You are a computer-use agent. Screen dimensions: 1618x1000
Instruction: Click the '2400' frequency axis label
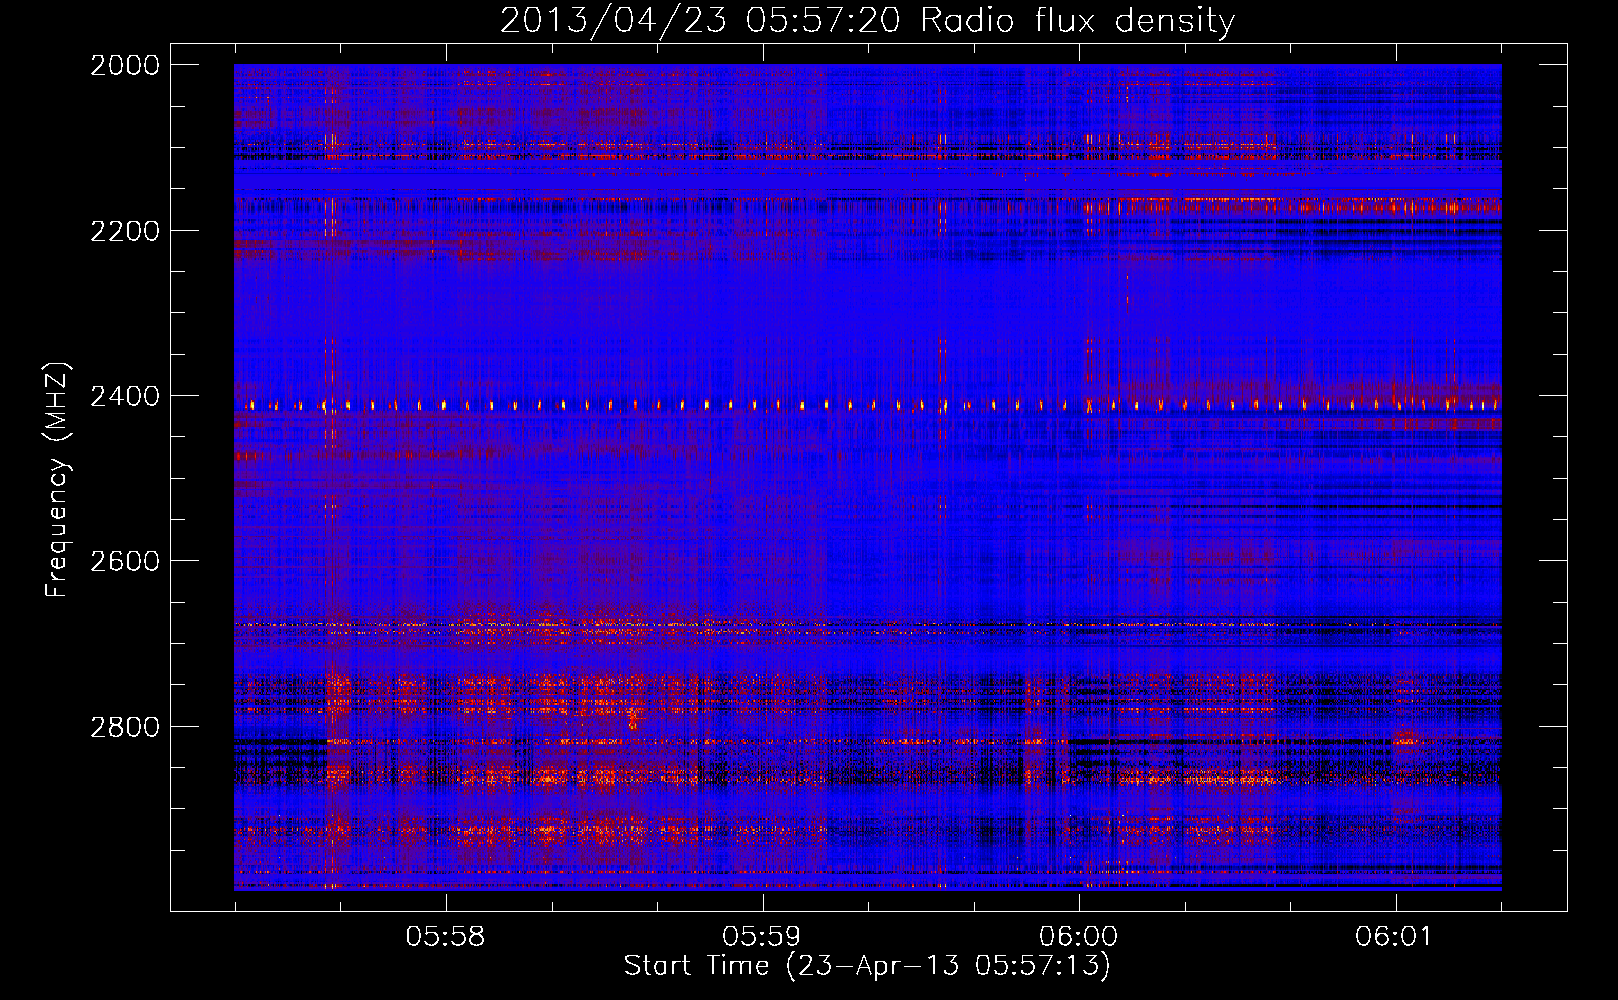click(124, 396)
